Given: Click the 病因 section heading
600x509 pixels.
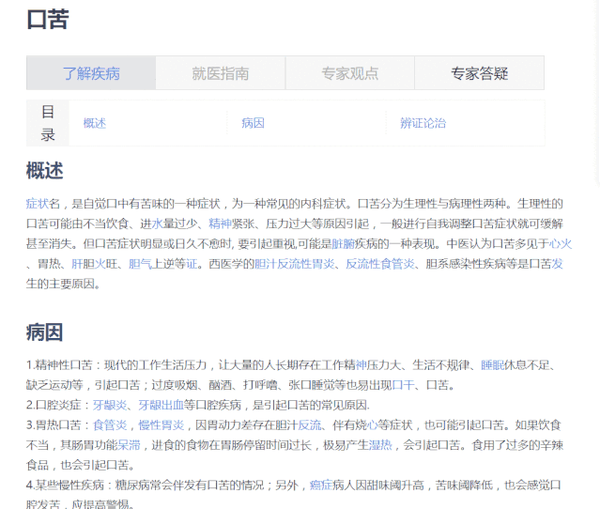Looking at the screenshot, I should [45, 332].
